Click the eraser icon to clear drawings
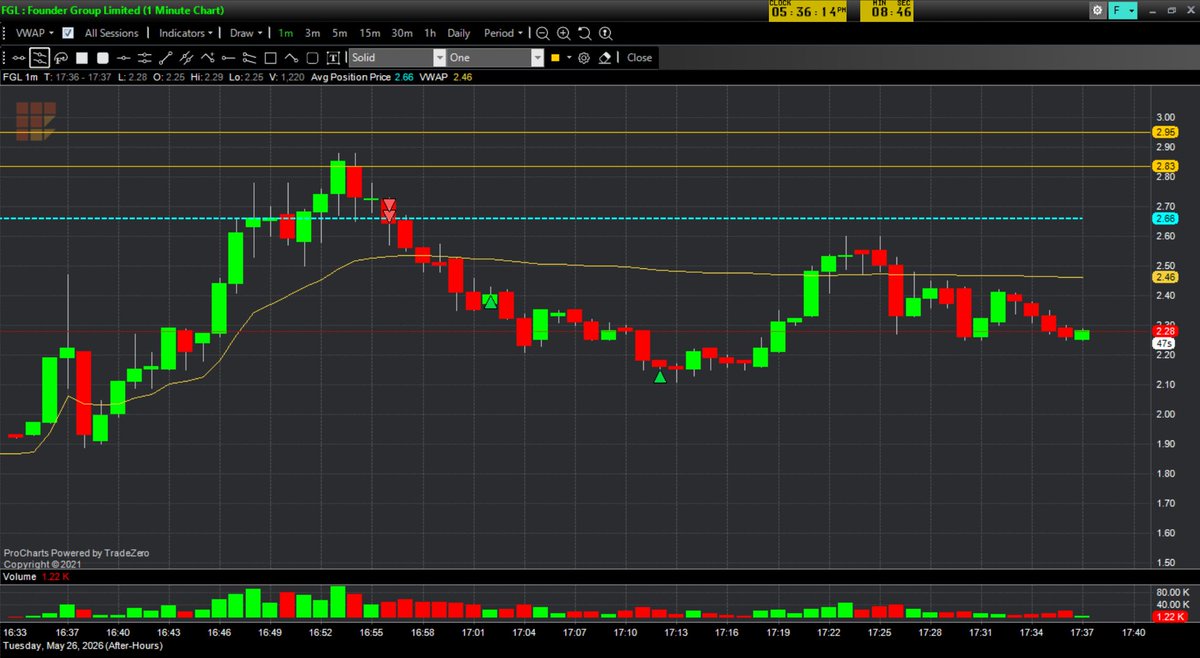This screenshot has width=1200, height=658. point(604,58)
